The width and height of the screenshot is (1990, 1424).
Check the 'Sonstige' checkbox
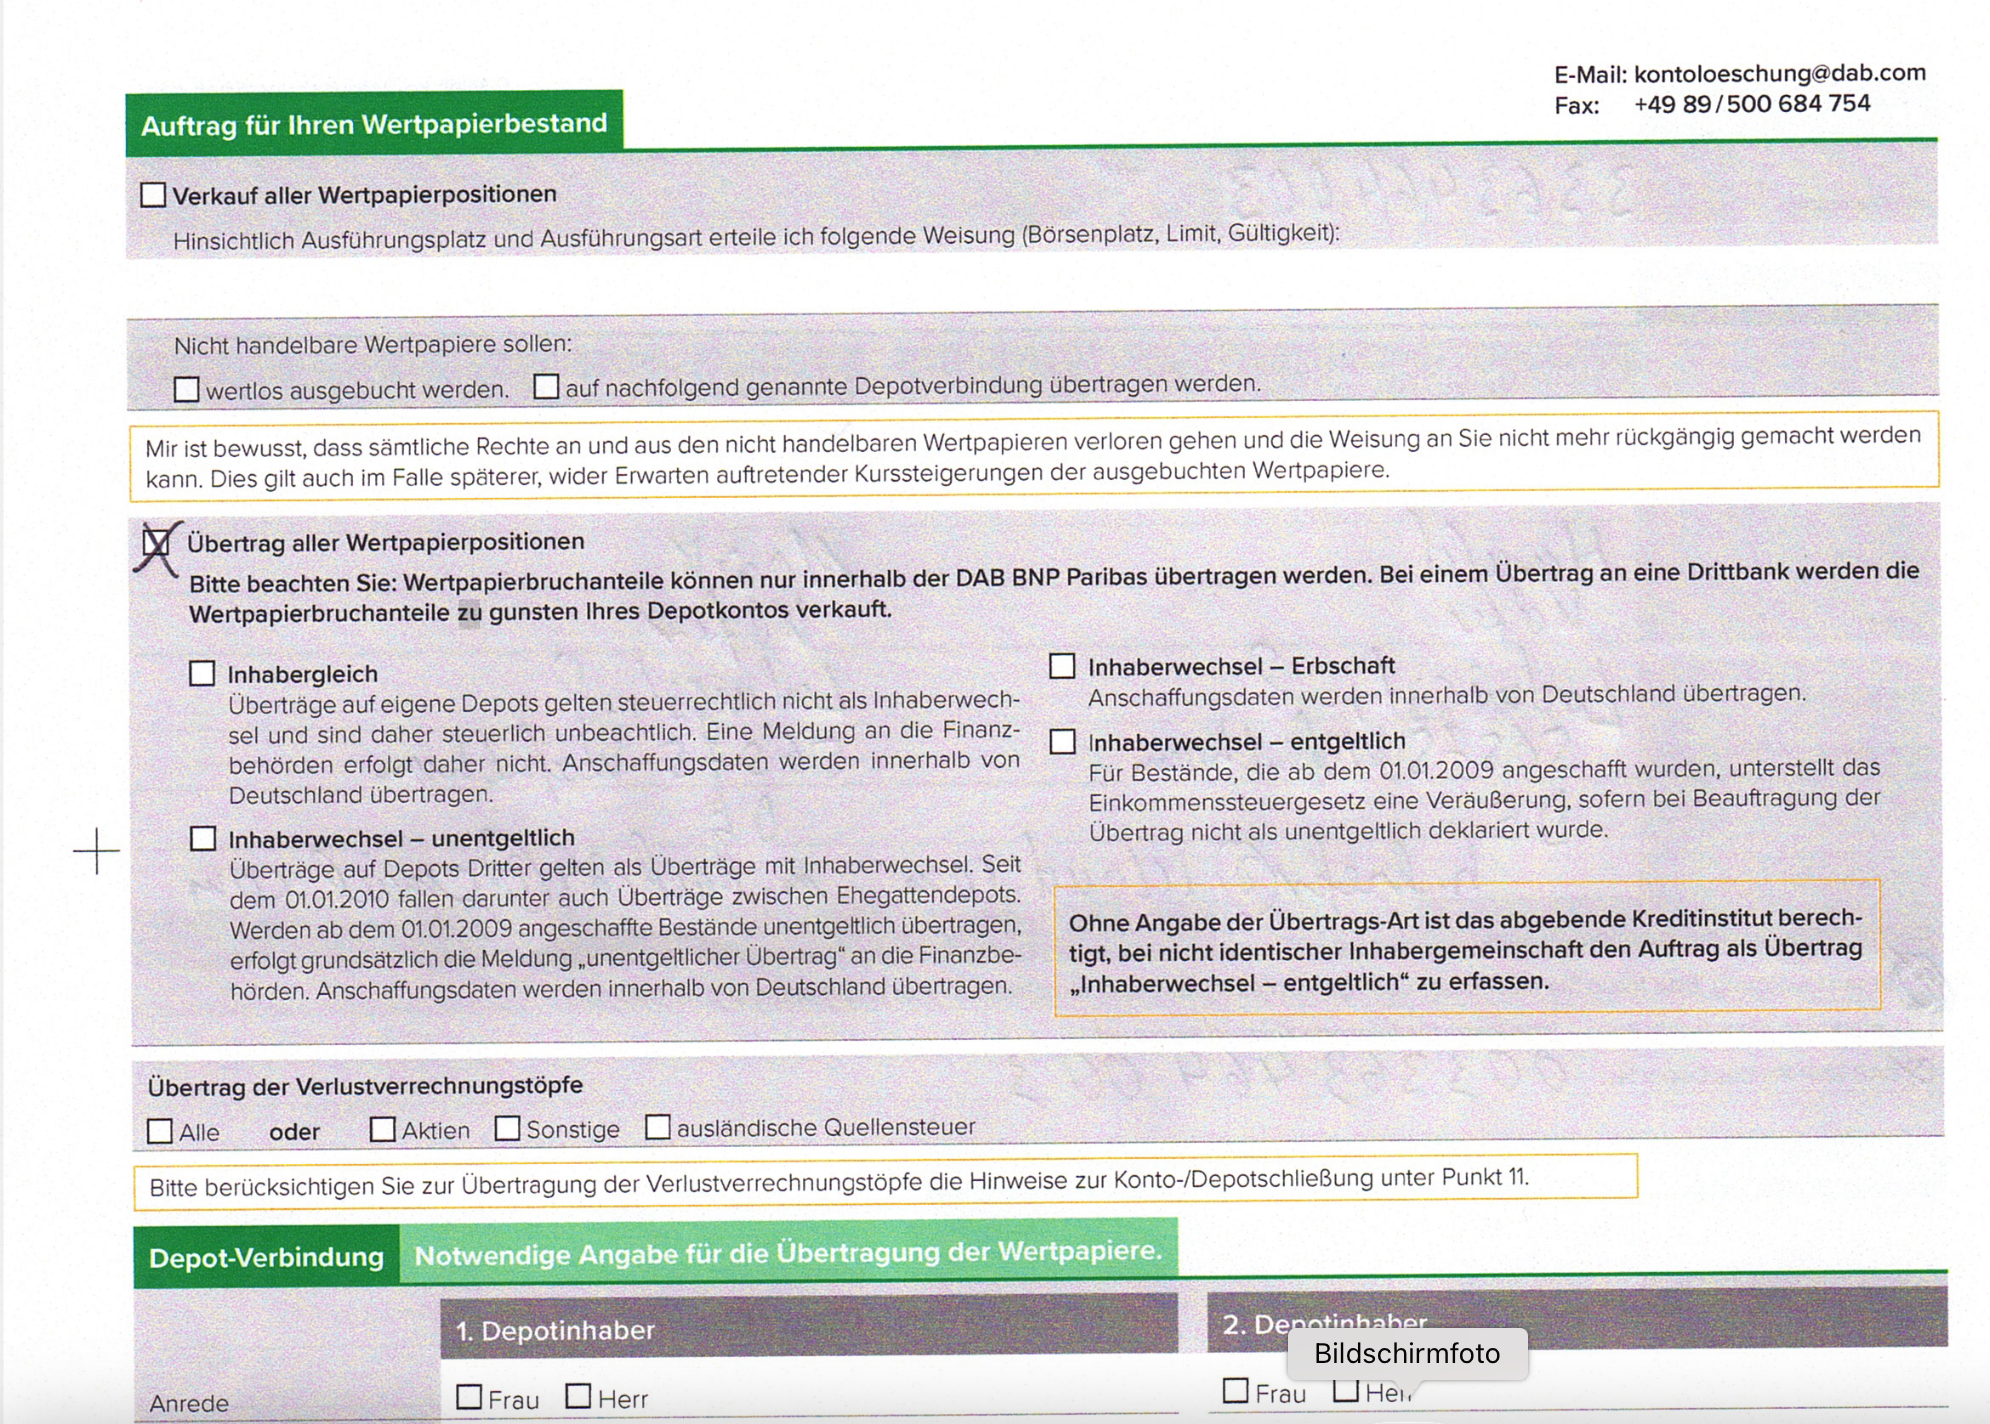pos(508,1128)
